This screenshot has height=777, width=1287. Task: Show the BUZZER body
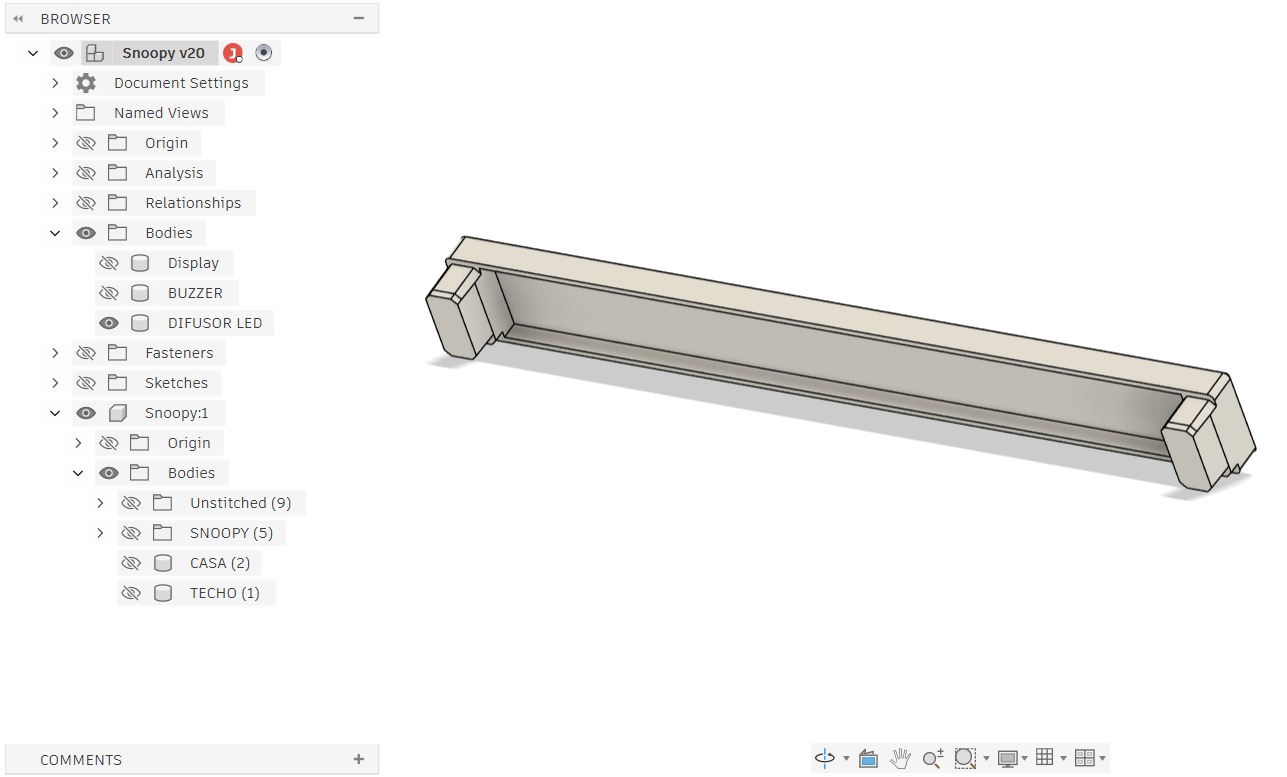pos(109,293)
